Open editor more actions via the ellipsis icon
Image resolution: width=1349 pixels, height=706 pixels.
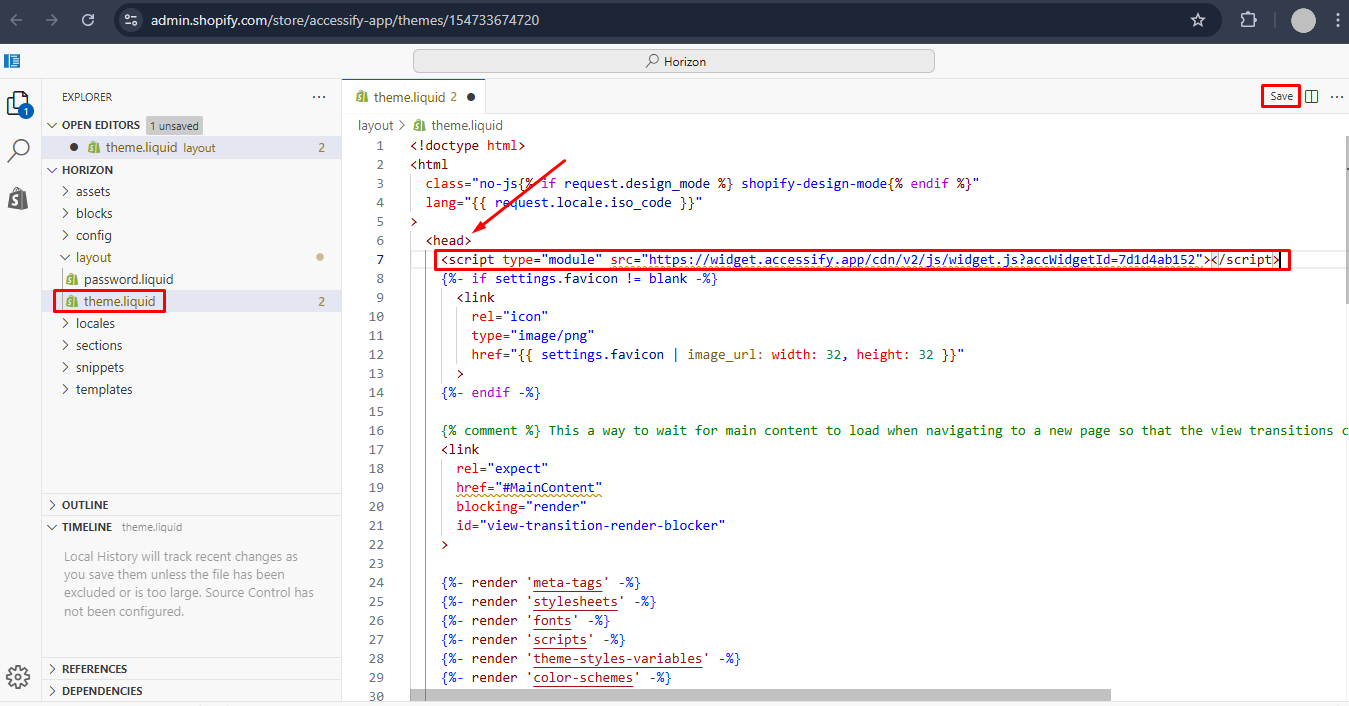tap(1337, 95)
